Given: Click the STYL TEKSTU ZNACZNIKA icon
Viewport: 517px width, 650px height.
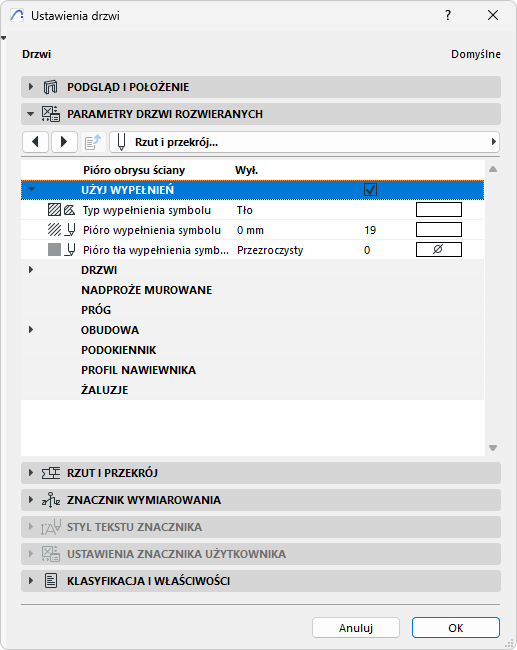Looking at the screenshot, I should 51,527.
